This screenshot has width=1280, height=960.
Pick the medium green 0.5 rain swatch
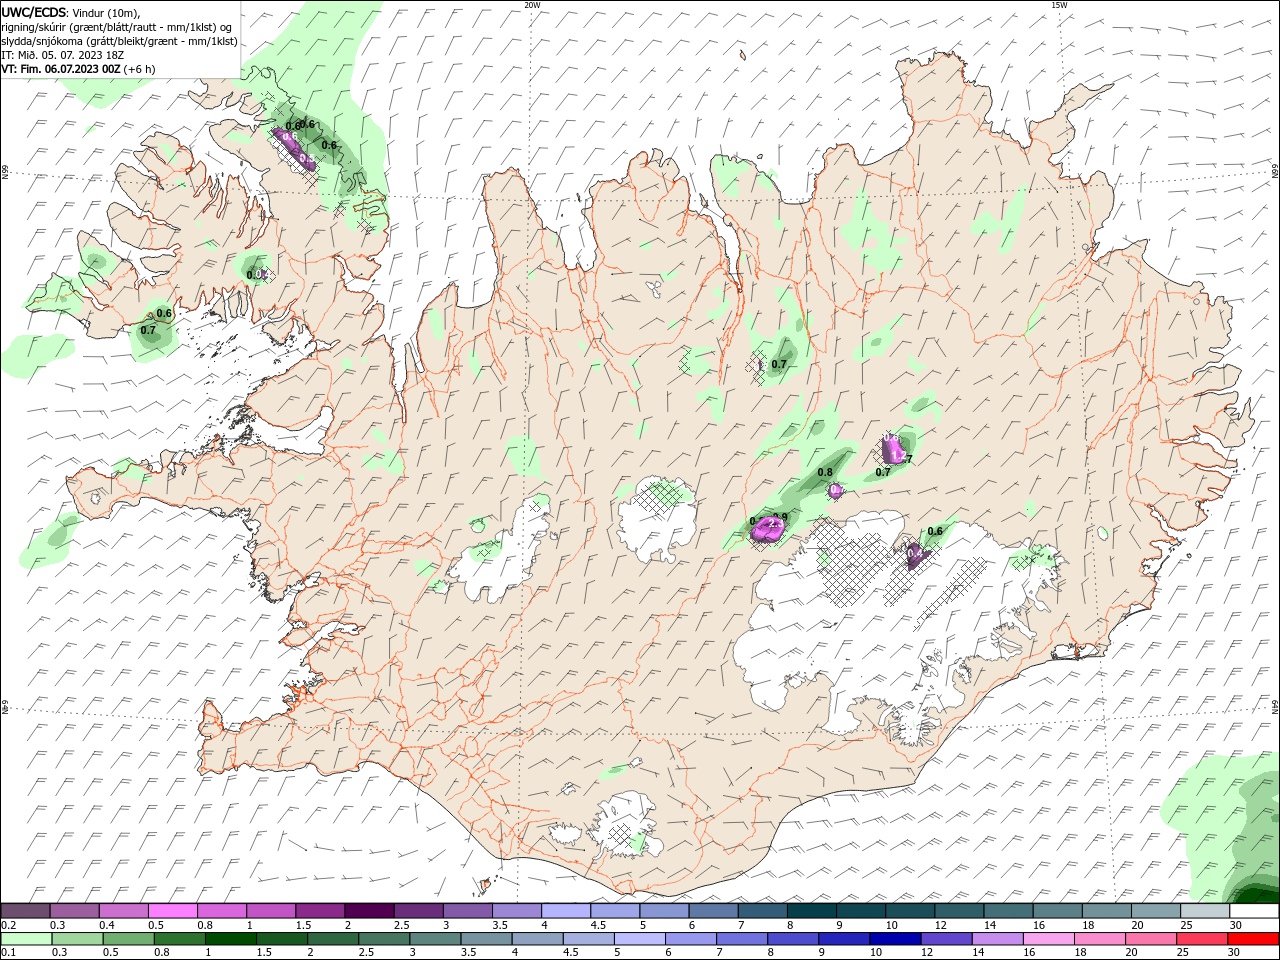(x=128, y=939)
